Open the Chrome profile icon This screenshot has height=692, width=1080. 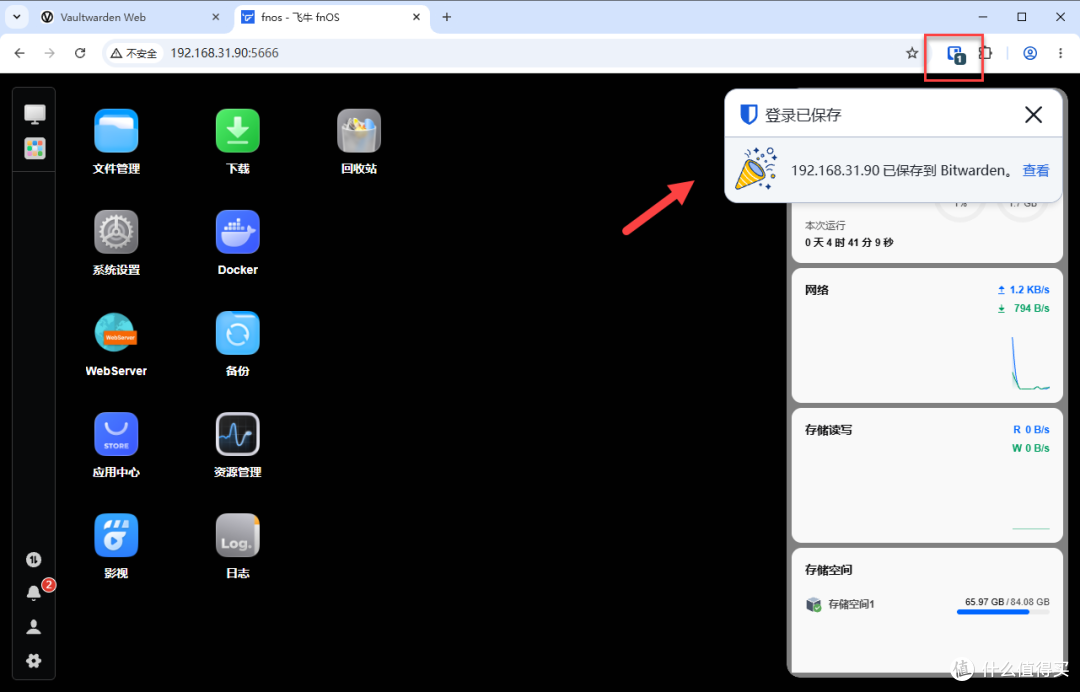[1030, 53]
